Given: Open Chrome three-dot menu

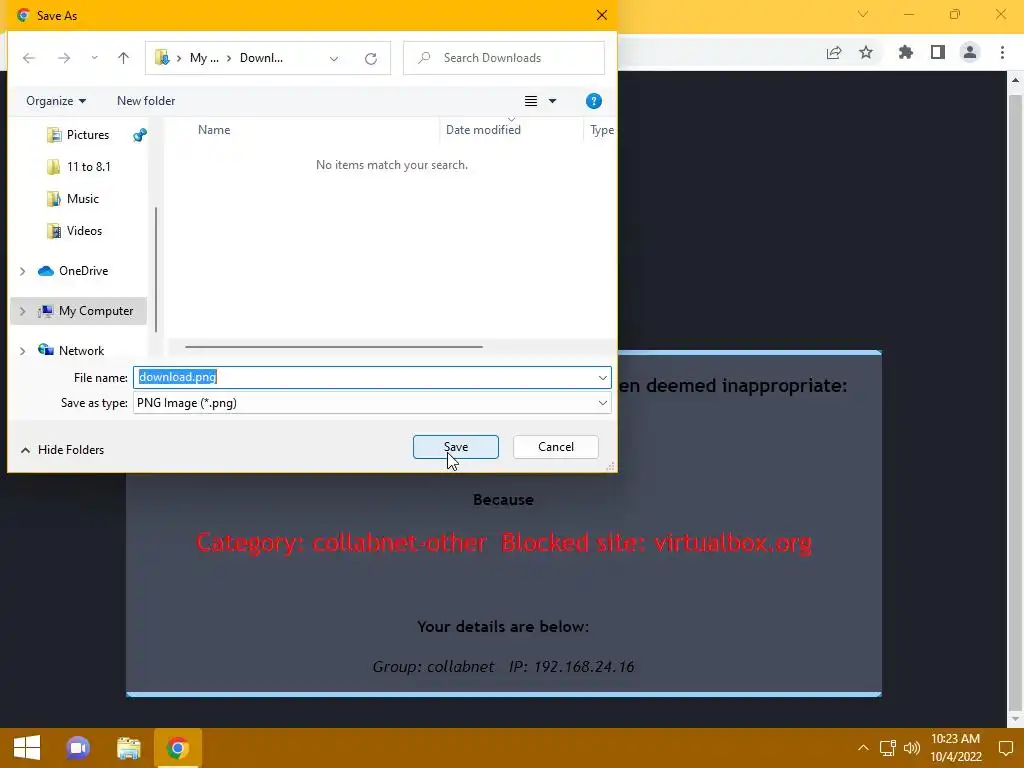Looking at the screenshot, I should pyautogui.click(x=1002, y=53).
